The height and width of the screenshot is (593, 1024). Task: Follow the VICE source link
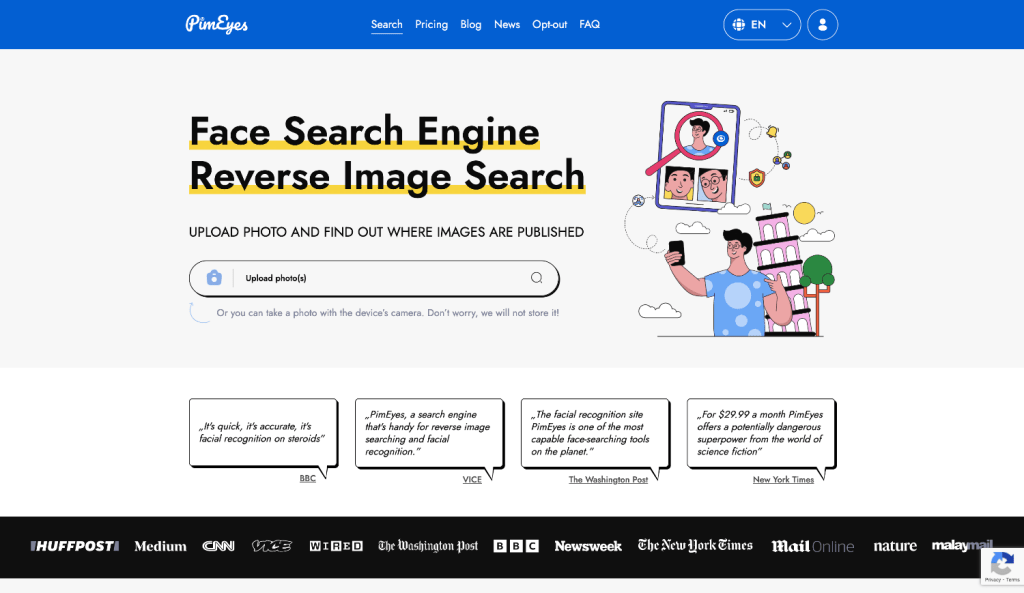click(x=472, y=479)
